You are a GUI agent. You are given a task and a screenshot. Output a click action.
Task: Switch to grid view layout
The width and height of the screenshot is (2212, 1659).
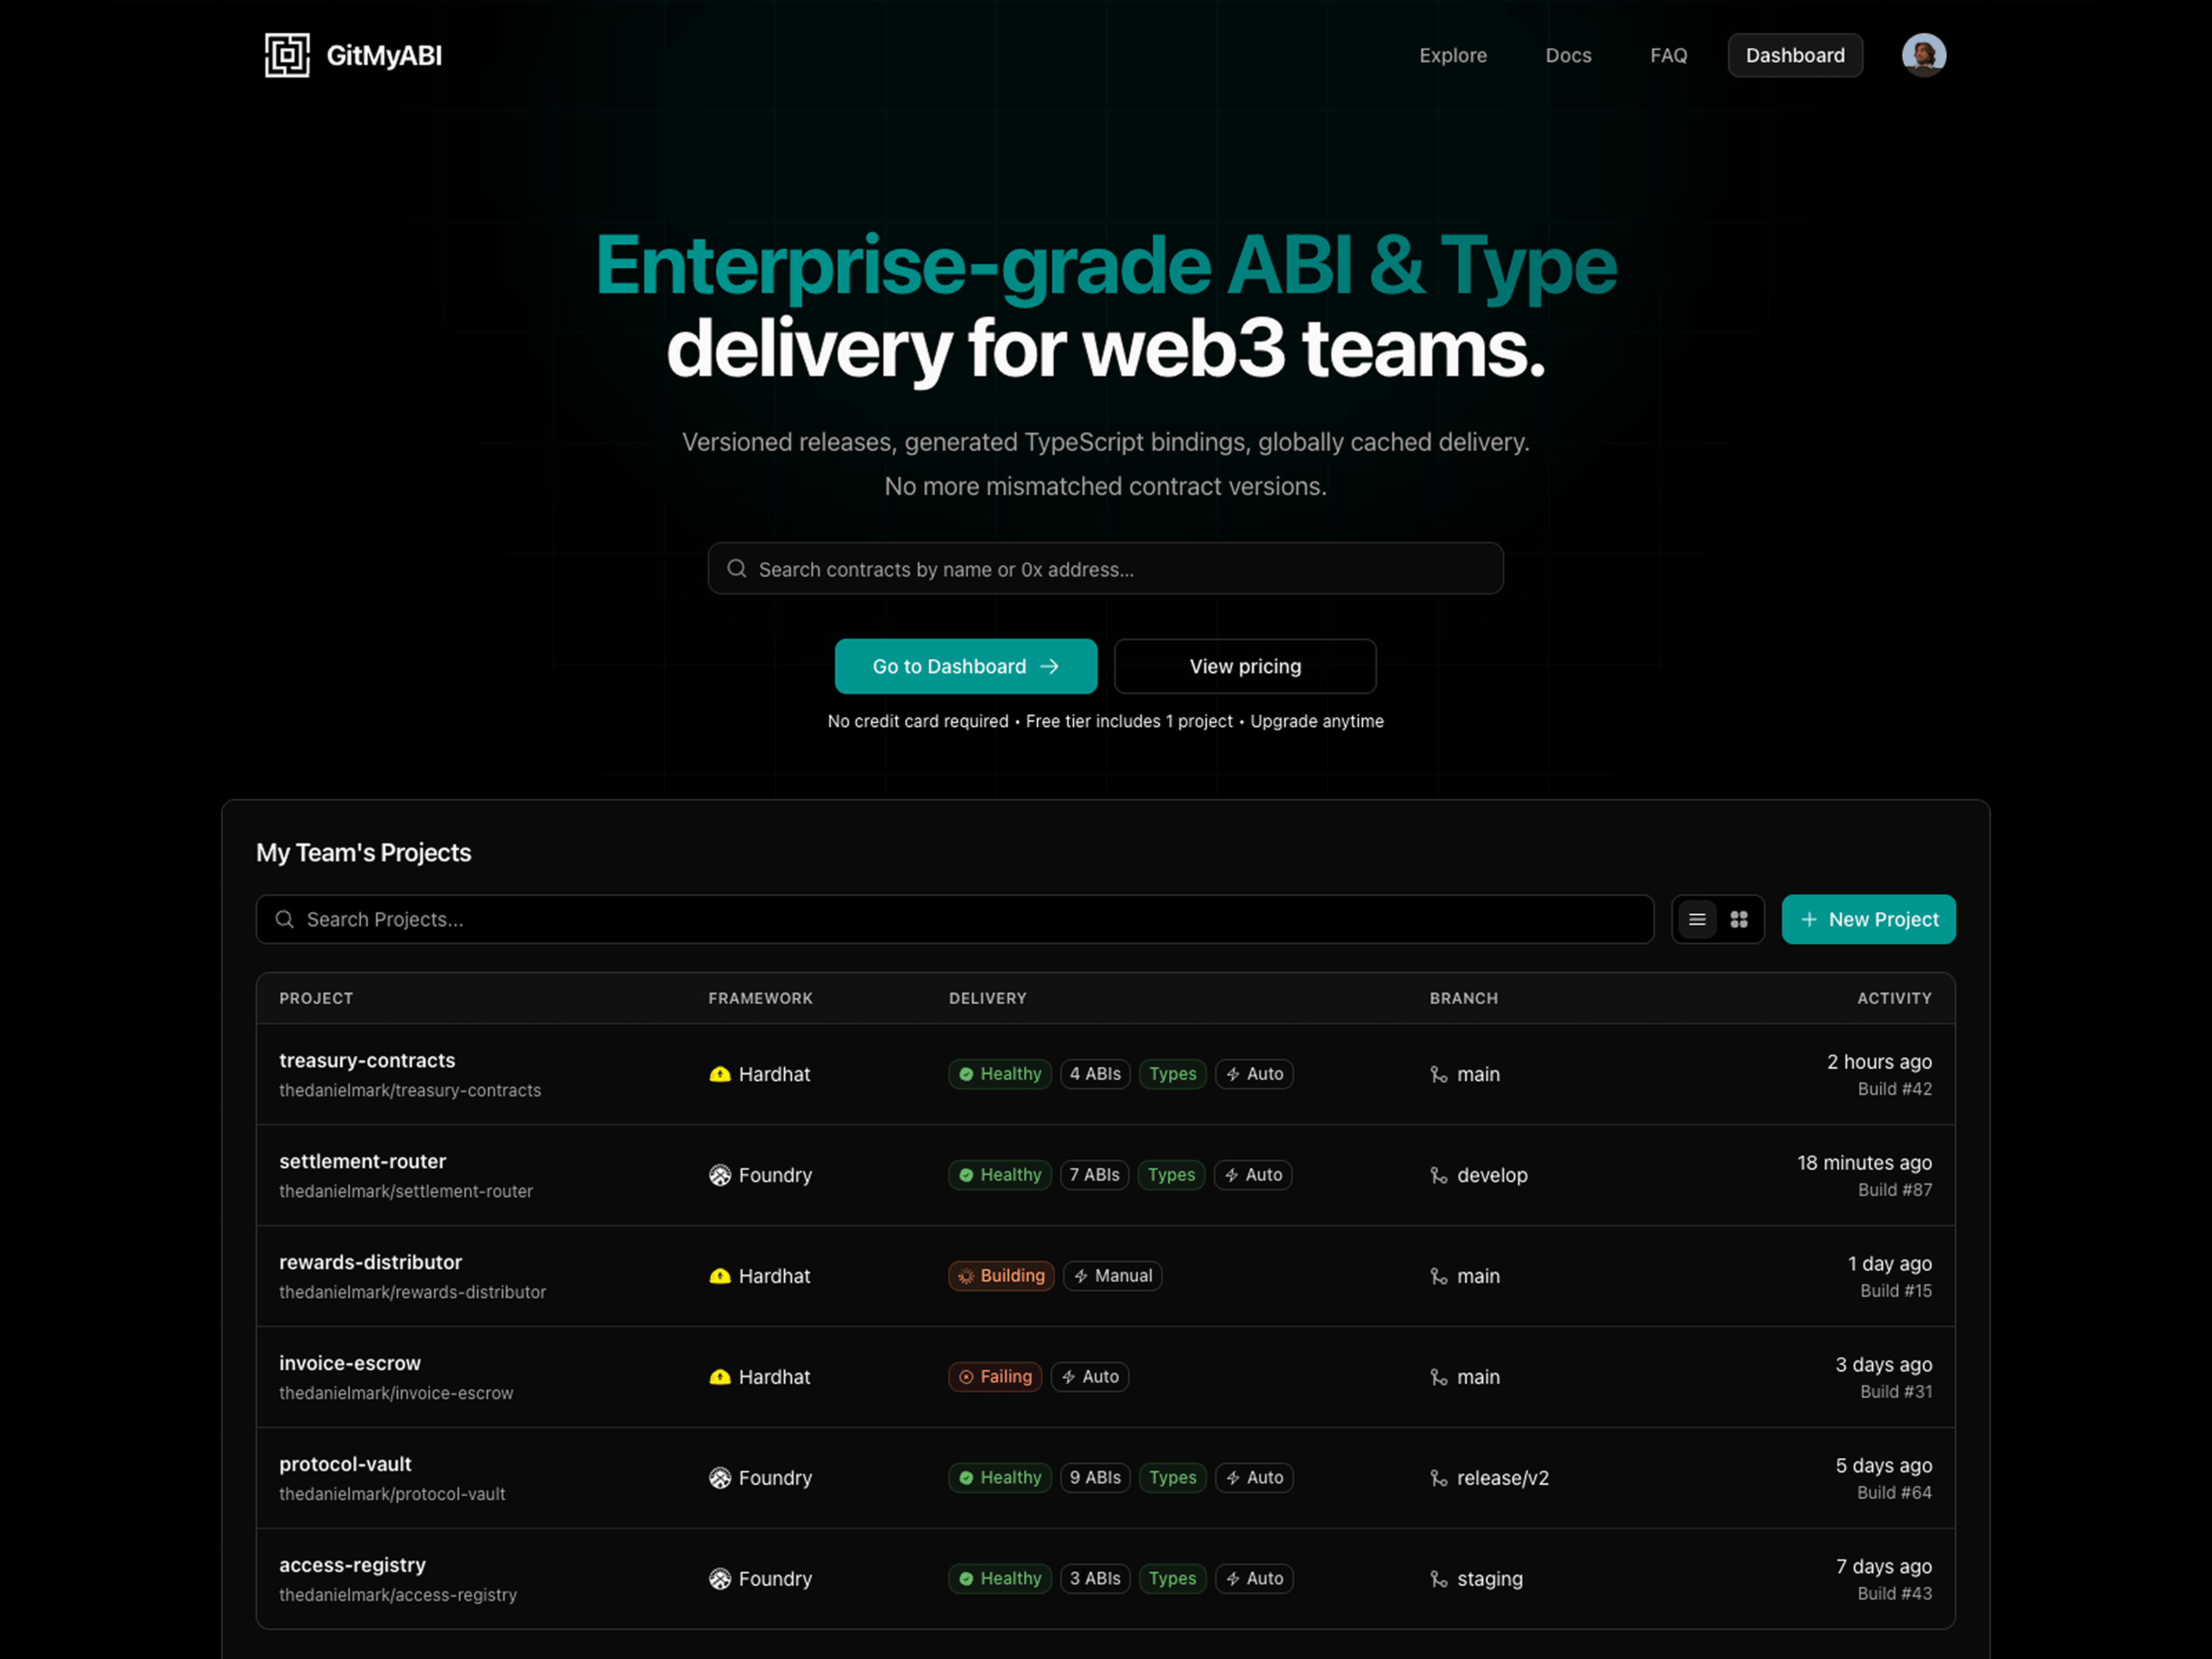coord(1739,919)
